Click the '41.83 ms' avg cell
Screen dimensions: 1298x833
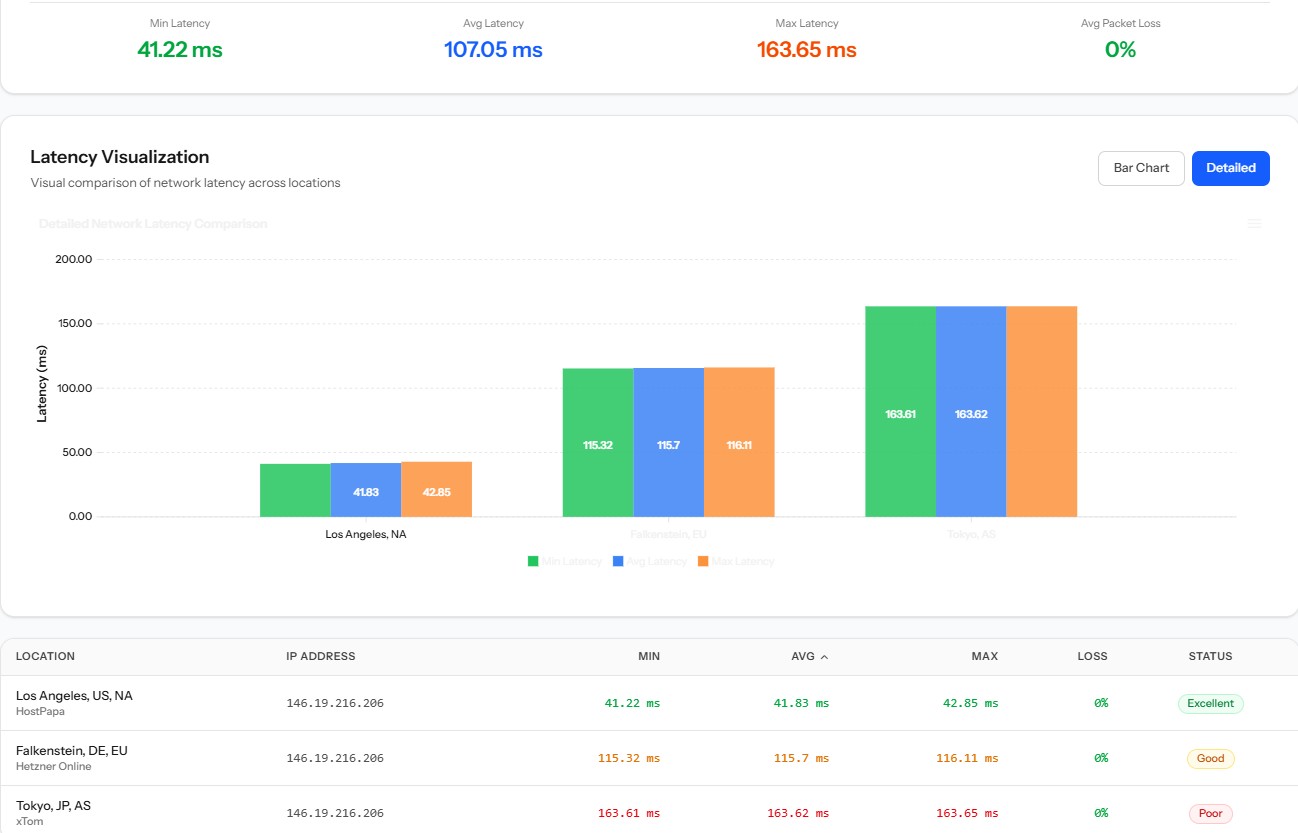pos(801,703)
